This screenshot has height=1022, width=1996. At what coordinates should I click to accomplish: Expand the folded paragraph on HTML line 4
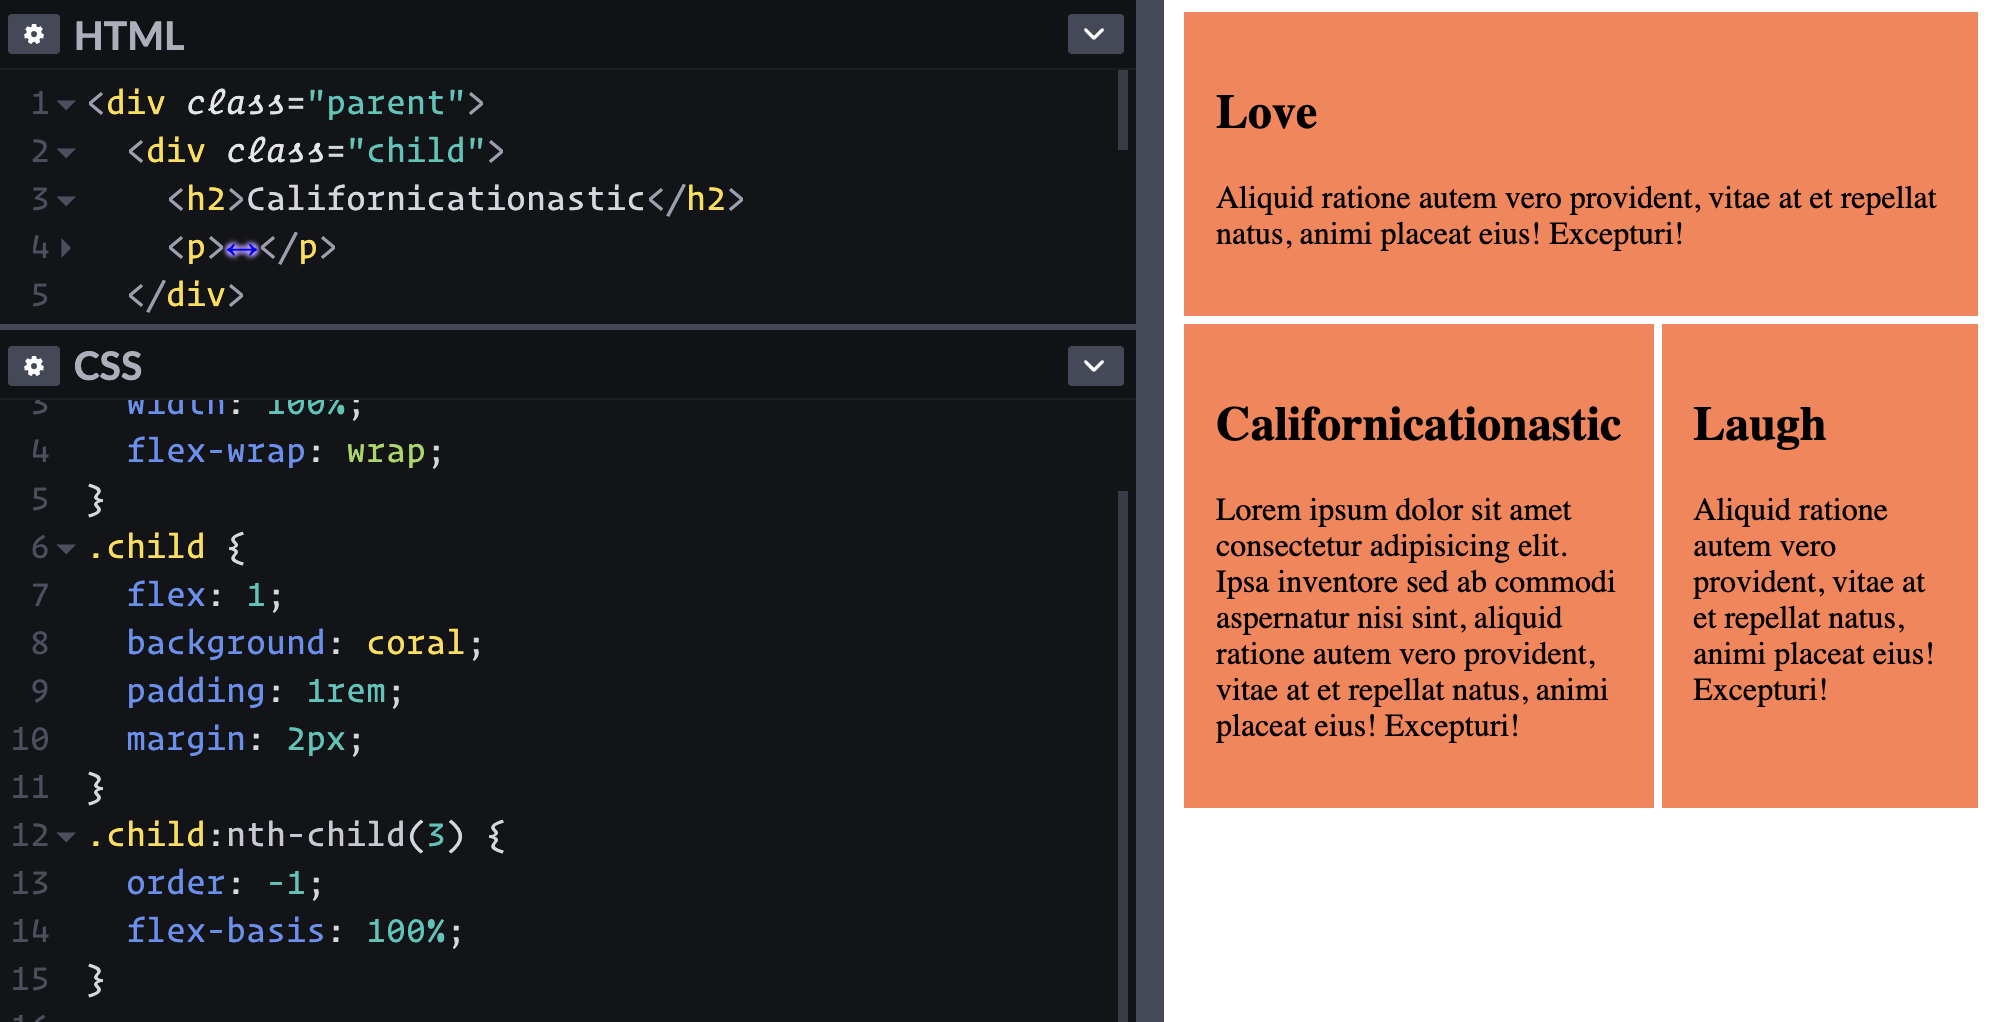(x=66, y=247)
